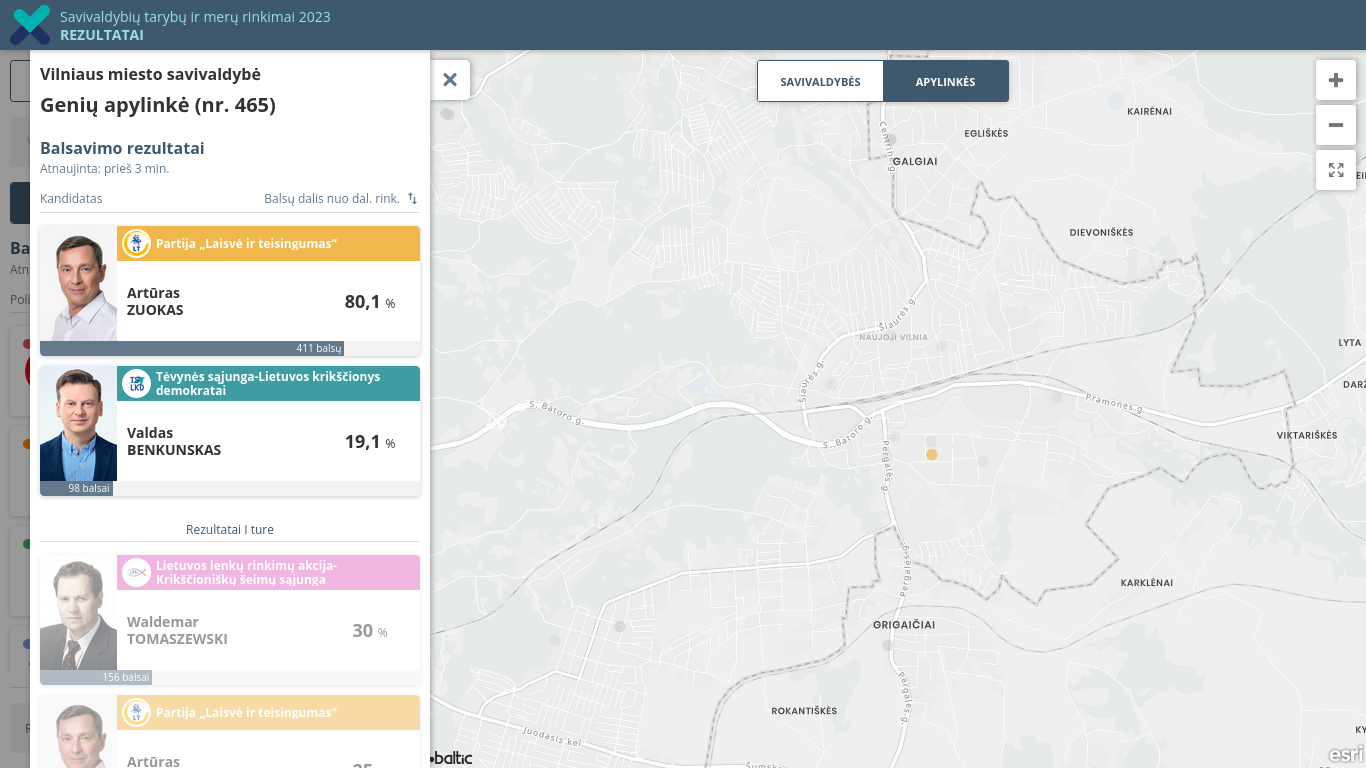Screen dimensions: 1366x768
Task: Open Artūras Zuokas candidate photo
Action: click(79, 288)
